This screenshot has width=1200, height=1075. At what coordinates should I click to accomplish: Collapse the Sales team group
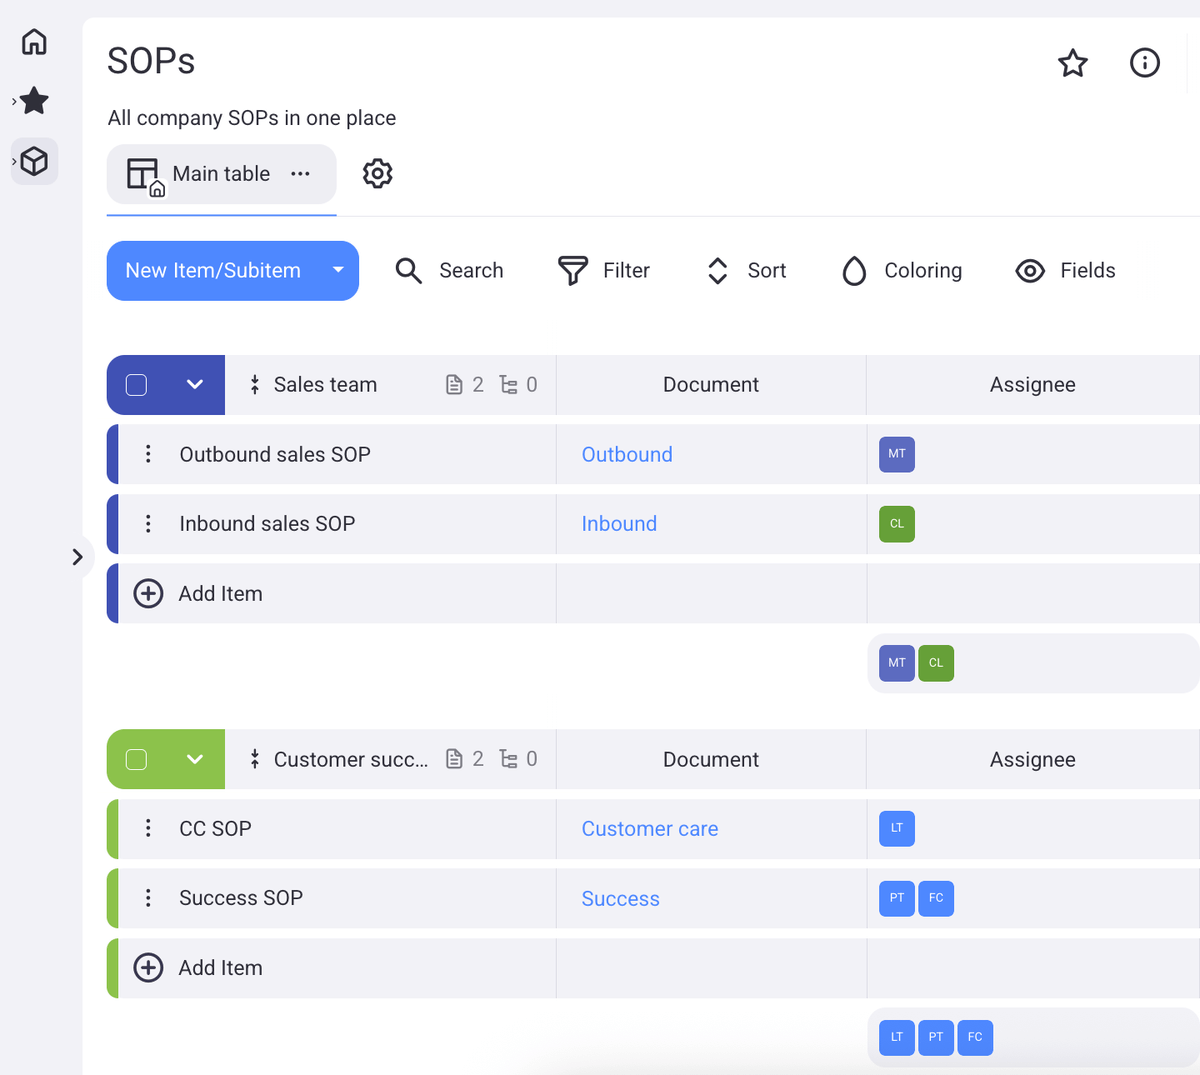pyautogui.click(x=196, y=384)
